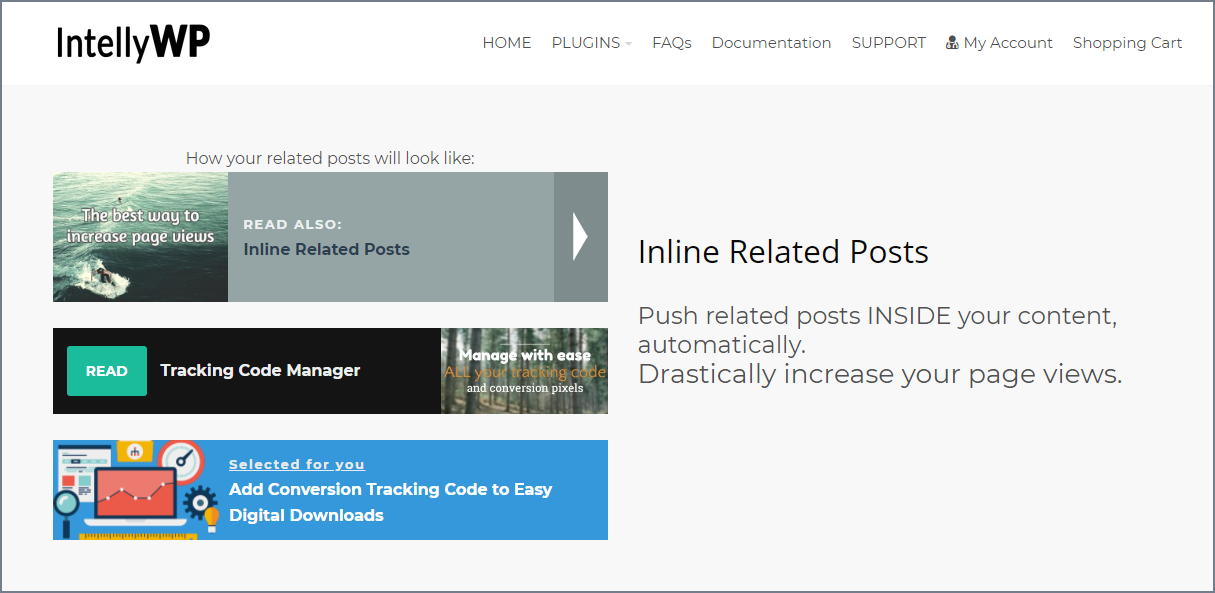Click the IntellyWP logo

(133, 43)
